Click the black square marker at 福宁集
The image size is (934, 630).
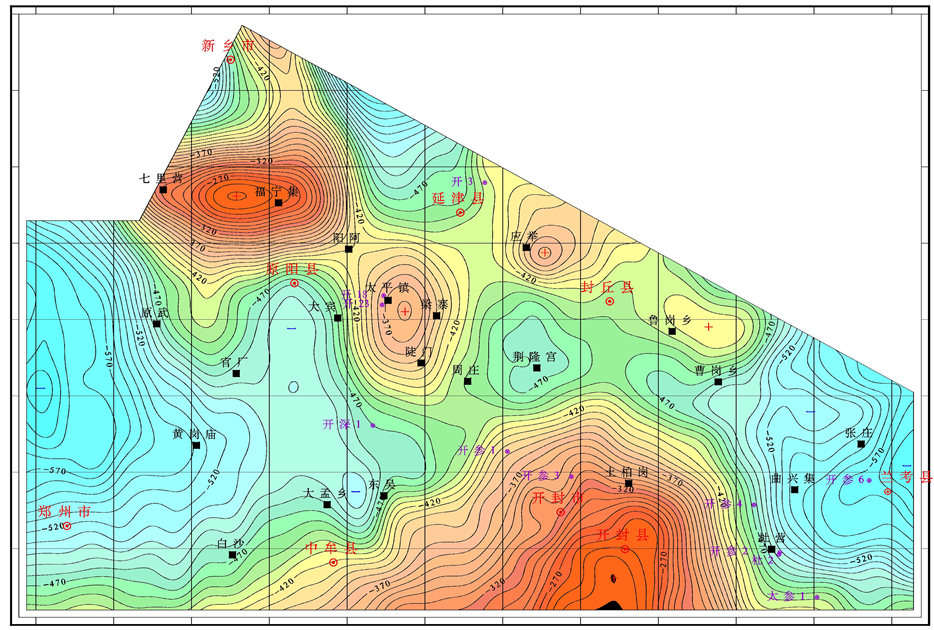(278, 203)
